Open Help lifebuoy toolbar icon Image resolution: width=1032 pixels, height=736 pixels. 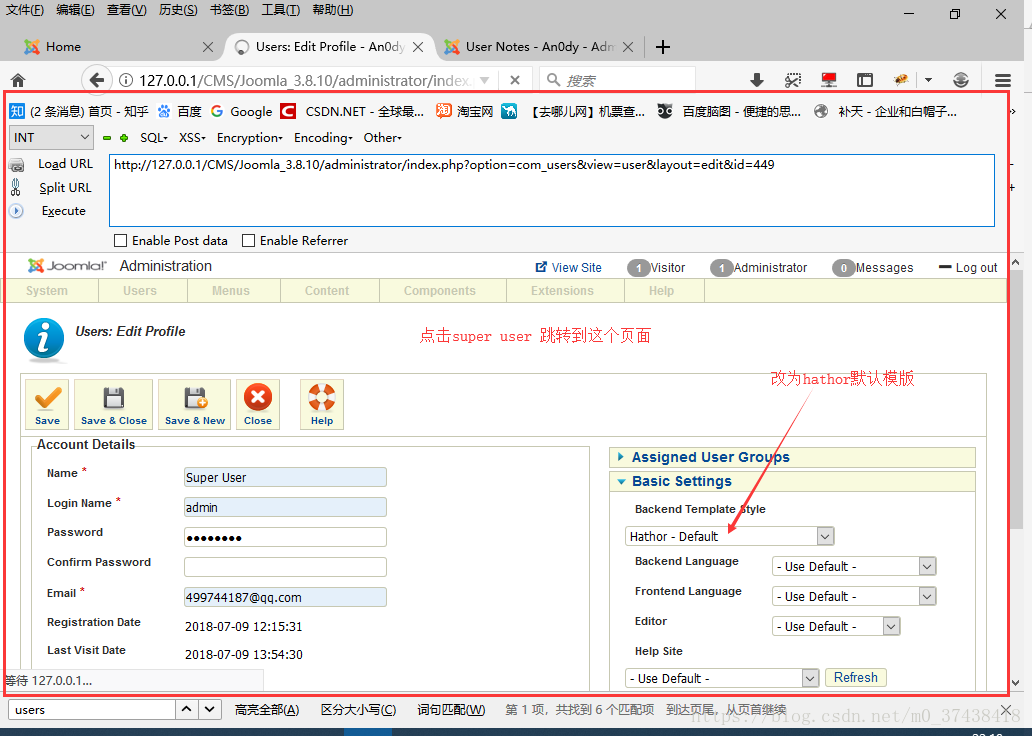(322, 404)
